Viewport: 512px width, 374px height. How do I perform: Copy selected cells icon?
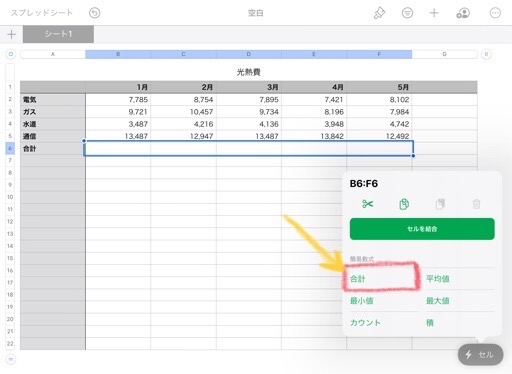tap(404, 204)
